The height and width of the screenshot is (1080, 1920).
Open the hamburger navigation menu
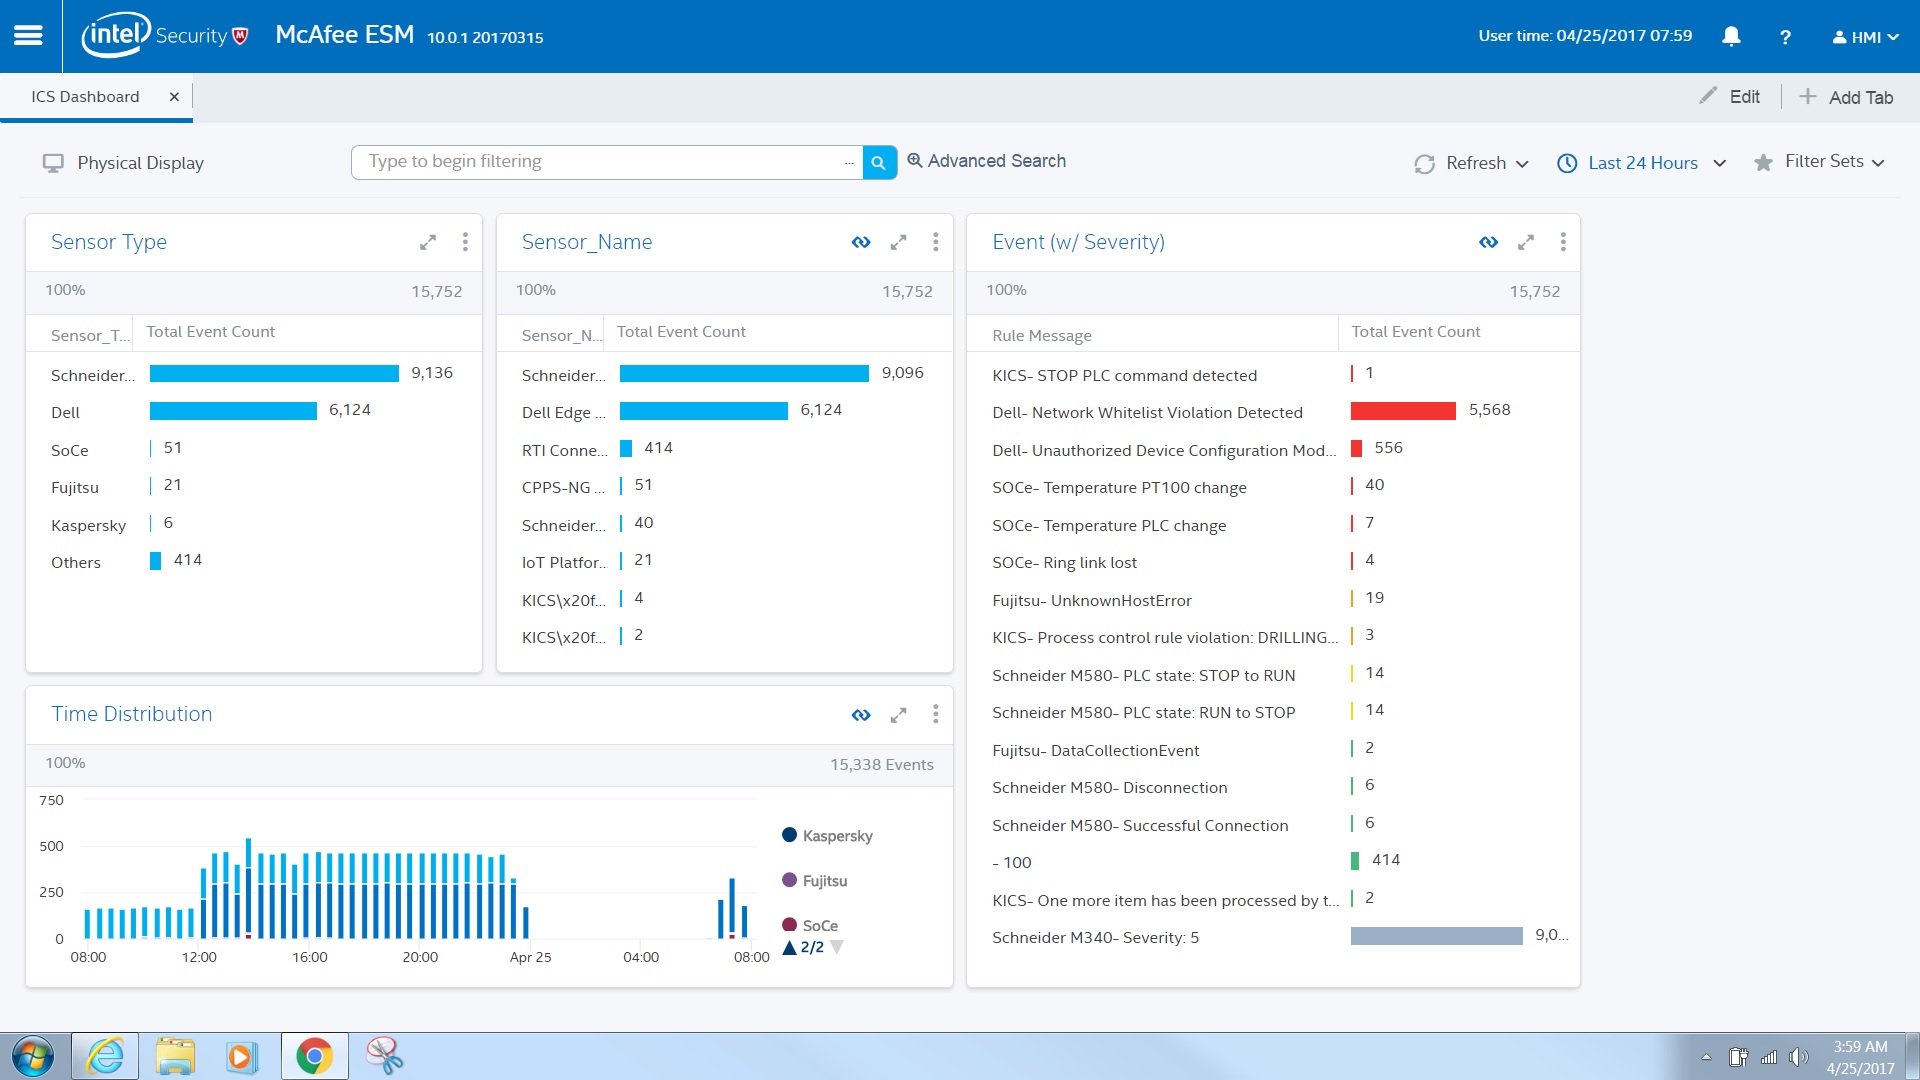[28, 36]
